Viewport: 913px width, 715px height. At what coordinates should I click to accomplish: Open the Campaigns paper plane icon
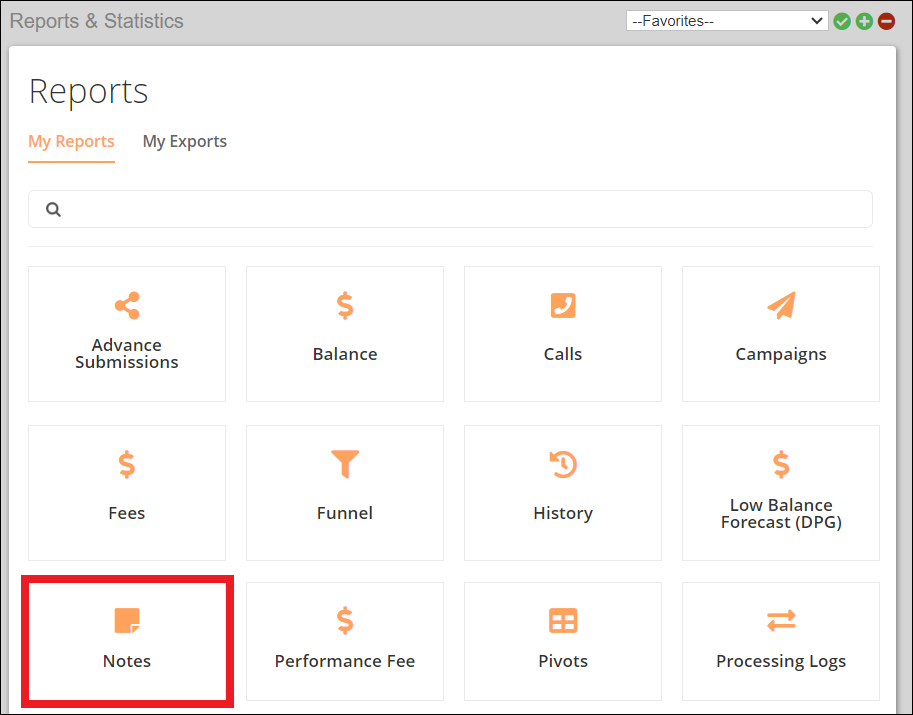coord(781,306)
